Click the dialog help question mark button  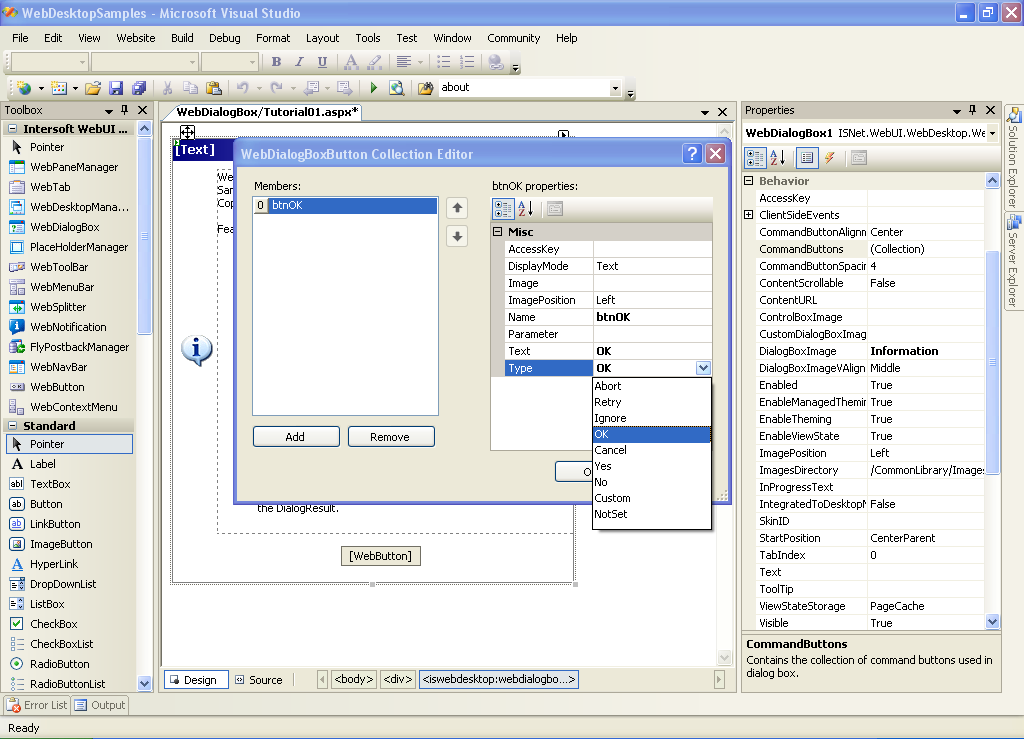click(x=692, y=153)
